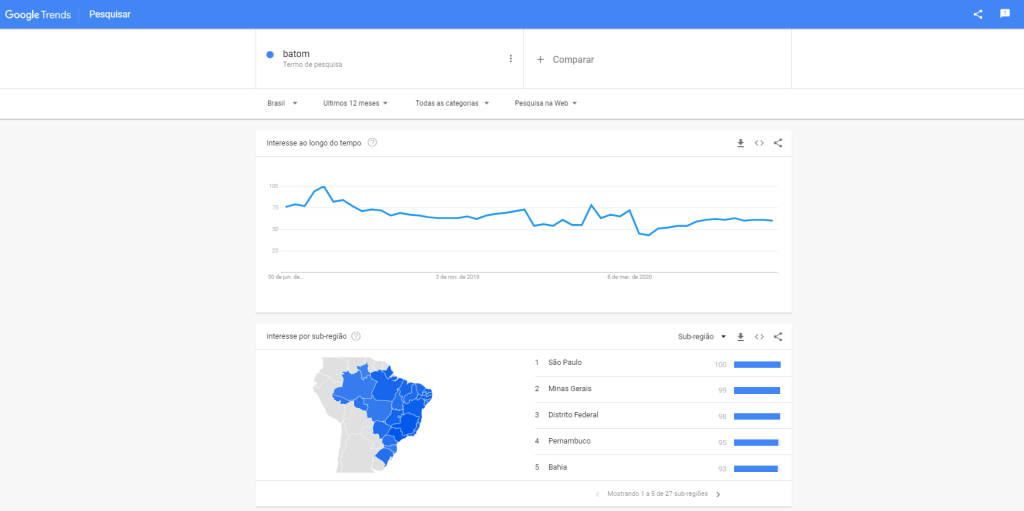Share the interest over time chart
This screenshot has height=511, width=1024.
[778, 143]
